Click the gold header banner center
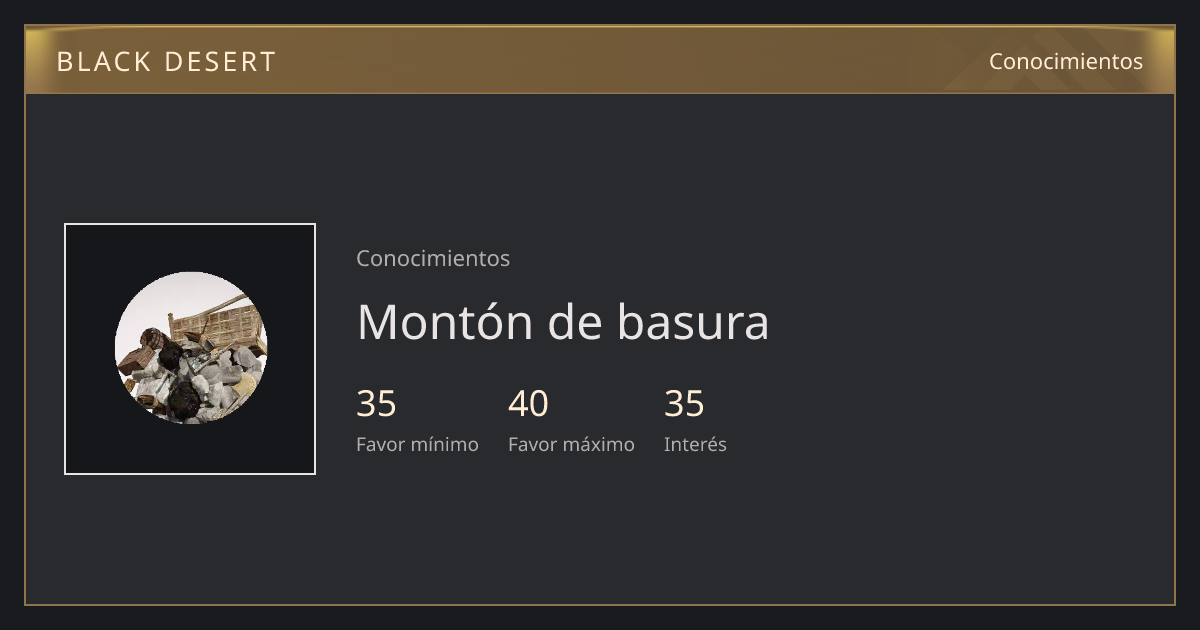Viewport: 1200px width, 630px height. [x=600, y=60]
